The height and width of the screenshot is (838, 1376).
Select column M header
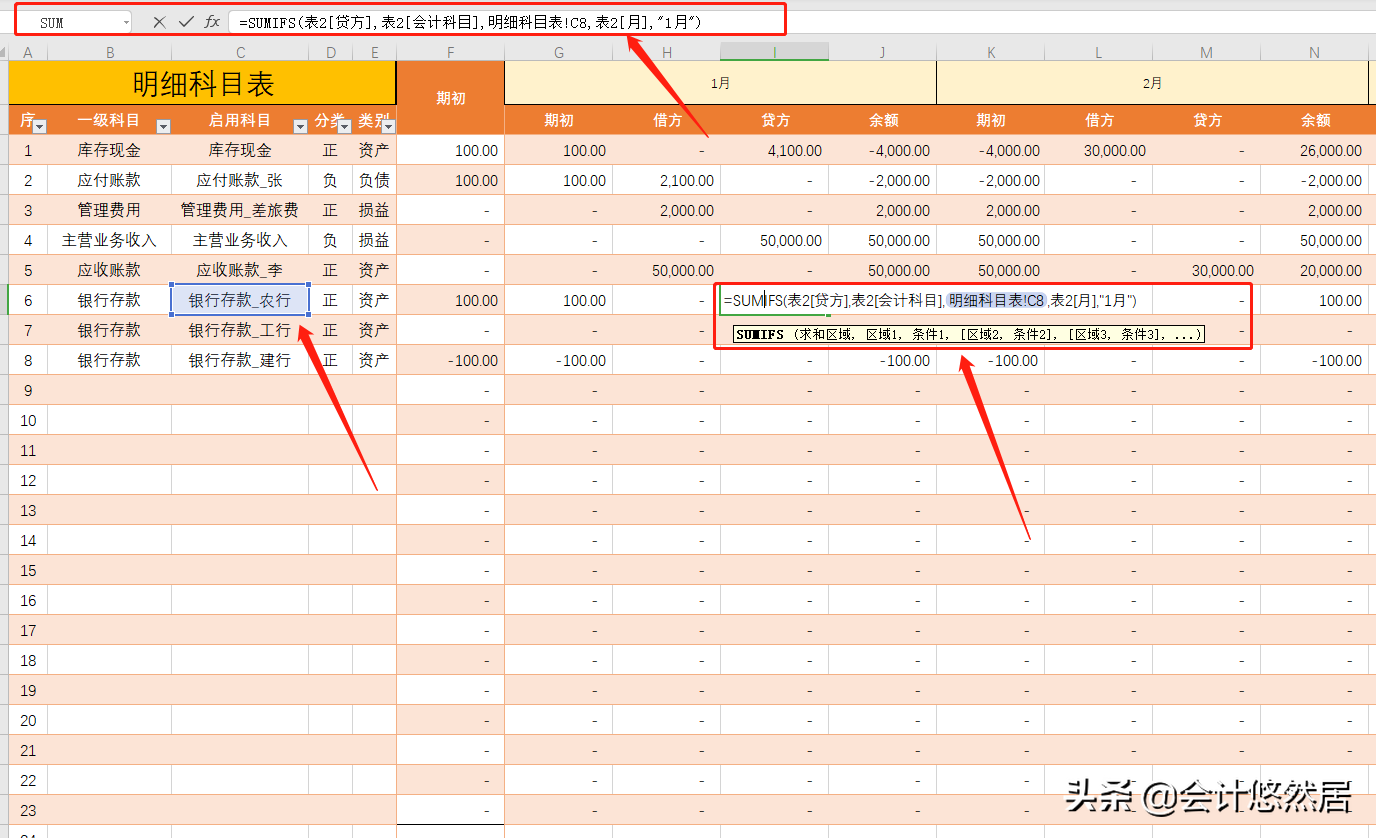click(x=1207, y=52)
